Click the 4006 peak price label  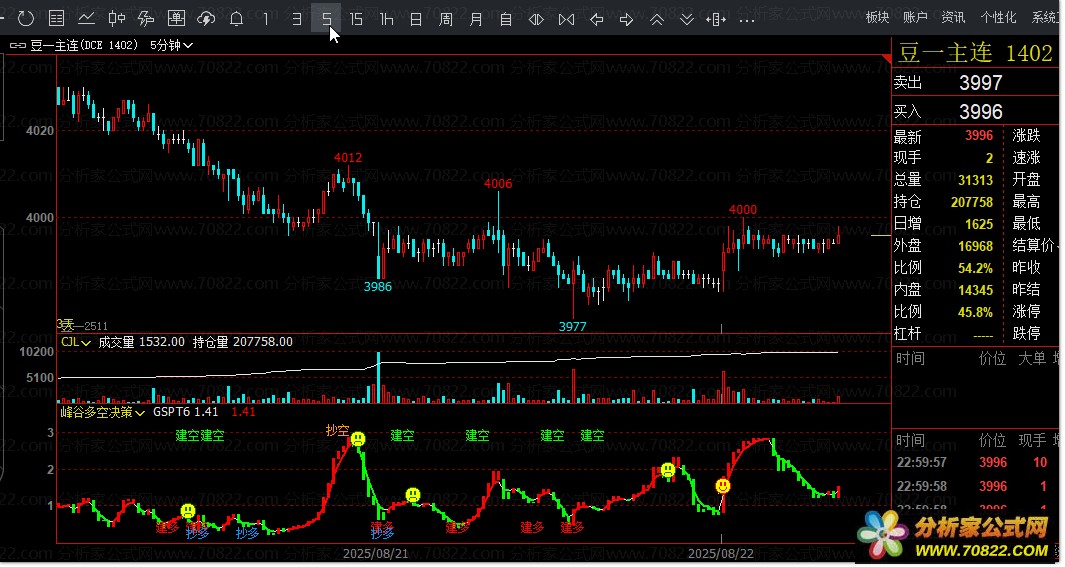(498, 183)
